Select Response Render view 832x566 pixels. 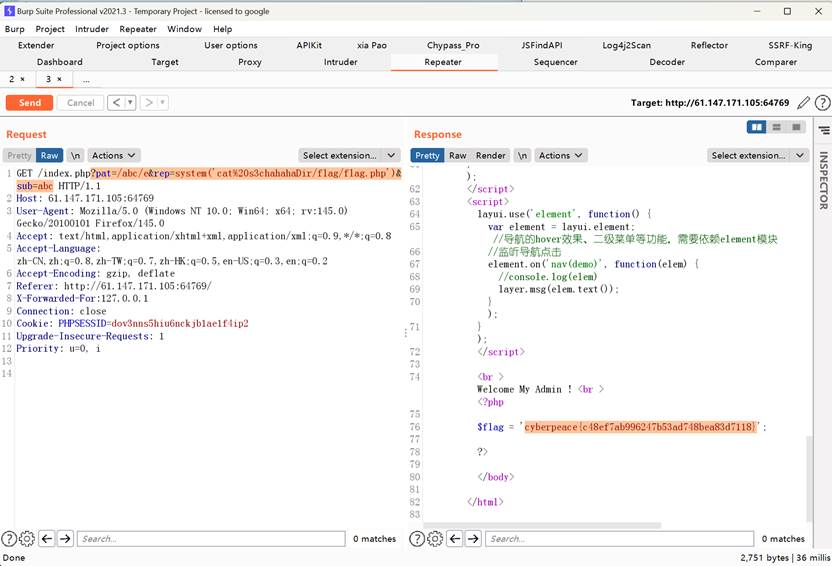coord(490,155)
